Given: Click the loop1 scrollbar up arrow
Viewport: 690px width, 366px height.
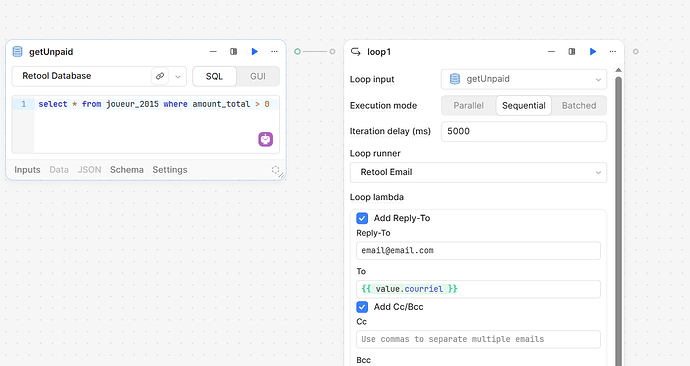Looking at the screenshot, I should 618,70.
